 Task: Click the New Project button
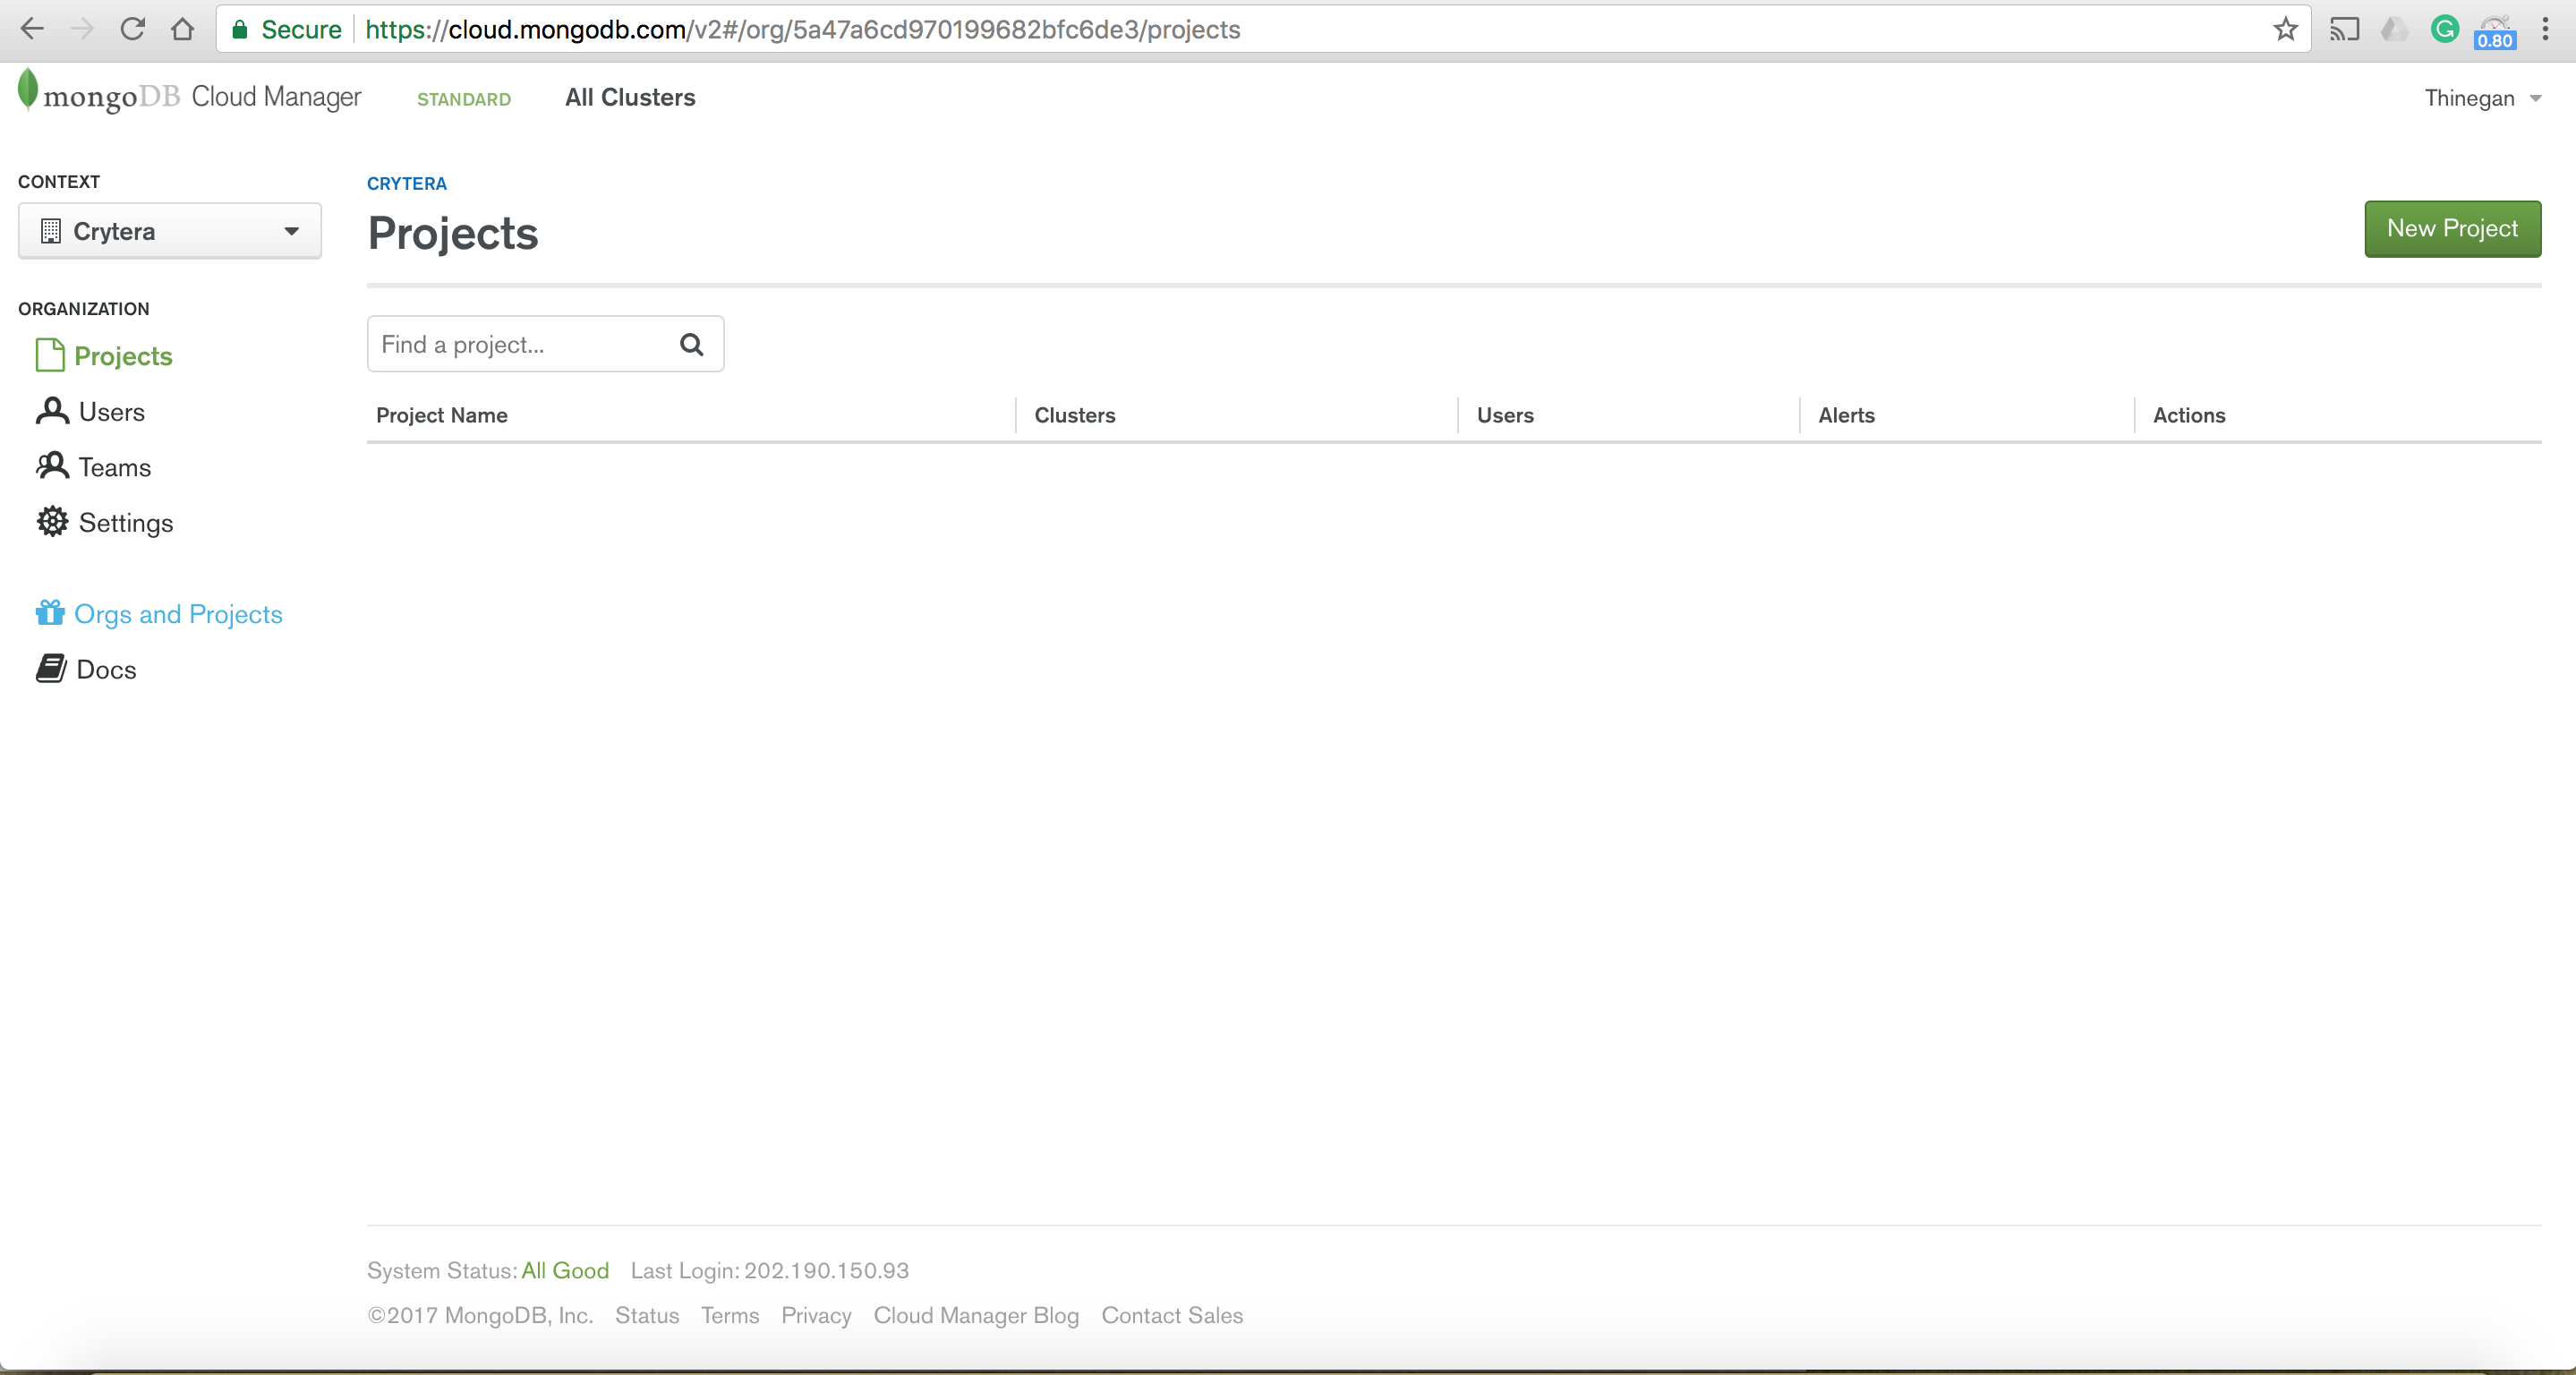click(x=2451, y=229)
